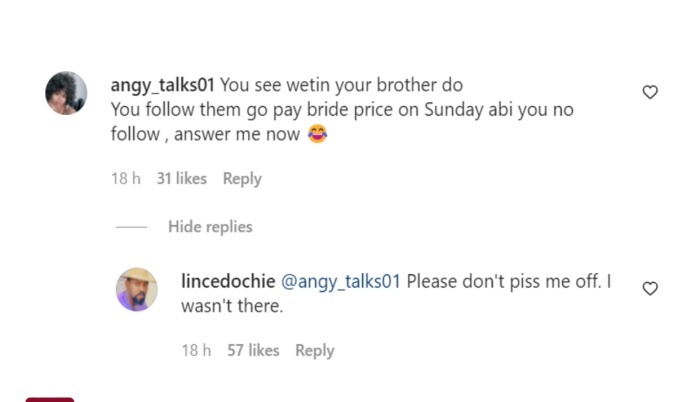
Task: Click the dark red item at bottom-left edge
Action: click(x=50, y=399)
